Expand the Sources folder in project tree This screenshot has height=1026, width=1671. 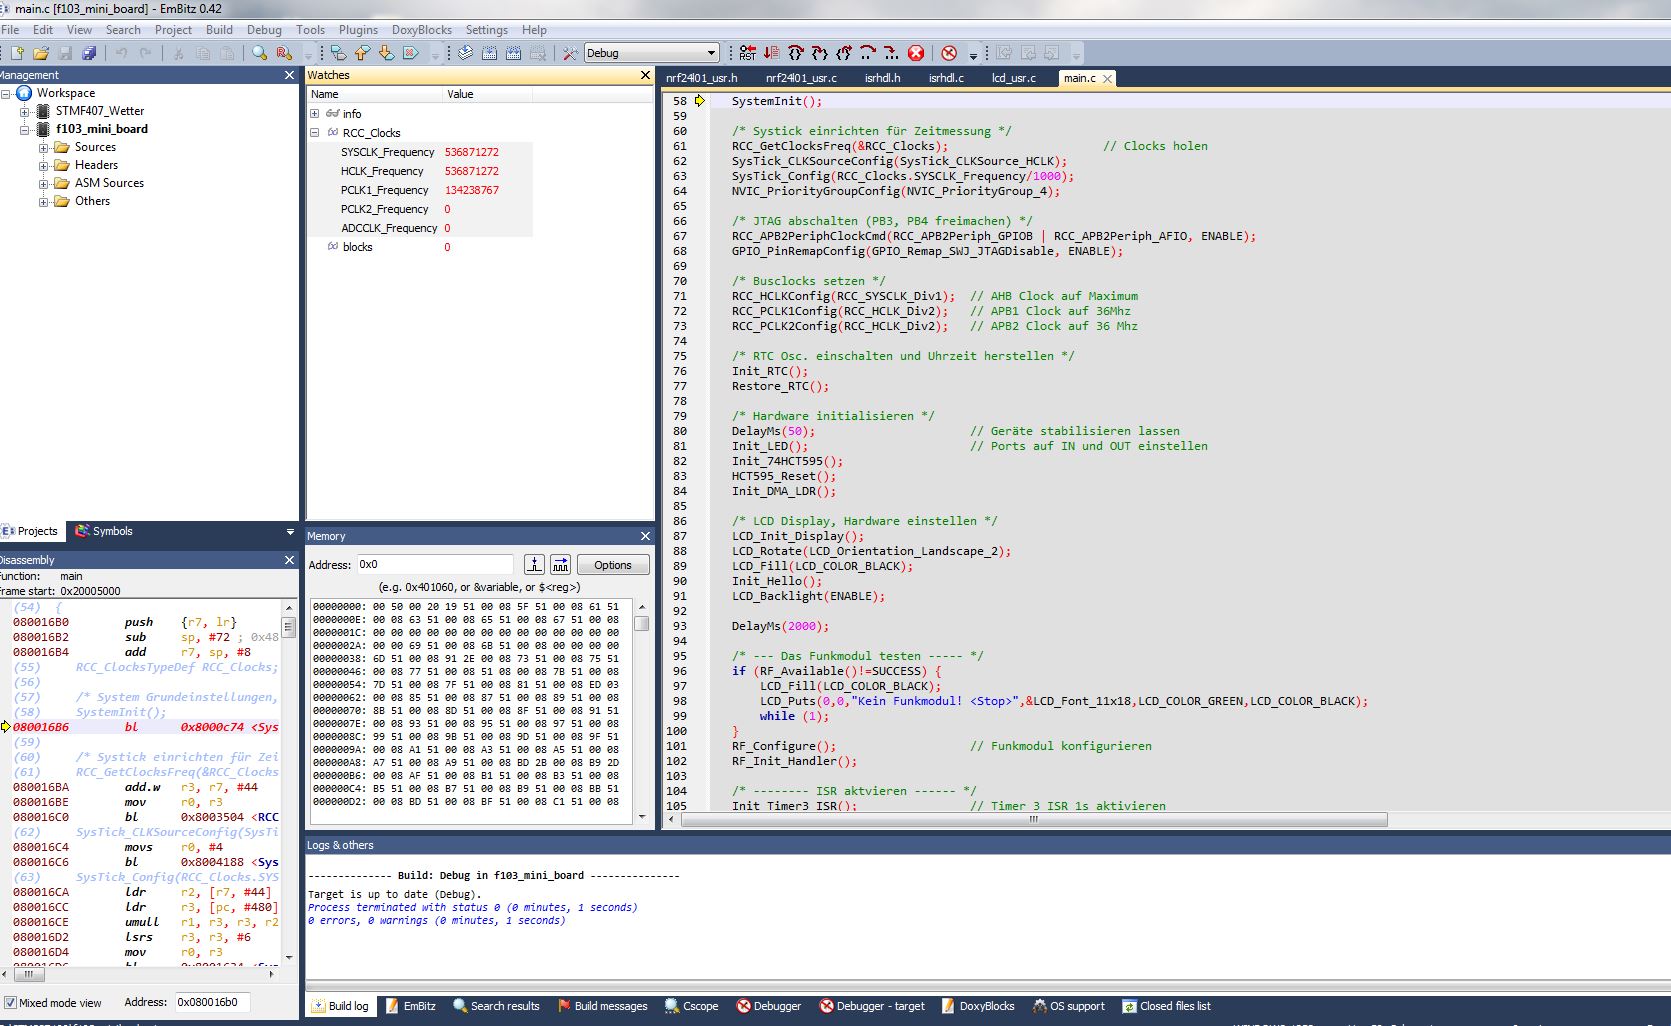coord(44,147)
